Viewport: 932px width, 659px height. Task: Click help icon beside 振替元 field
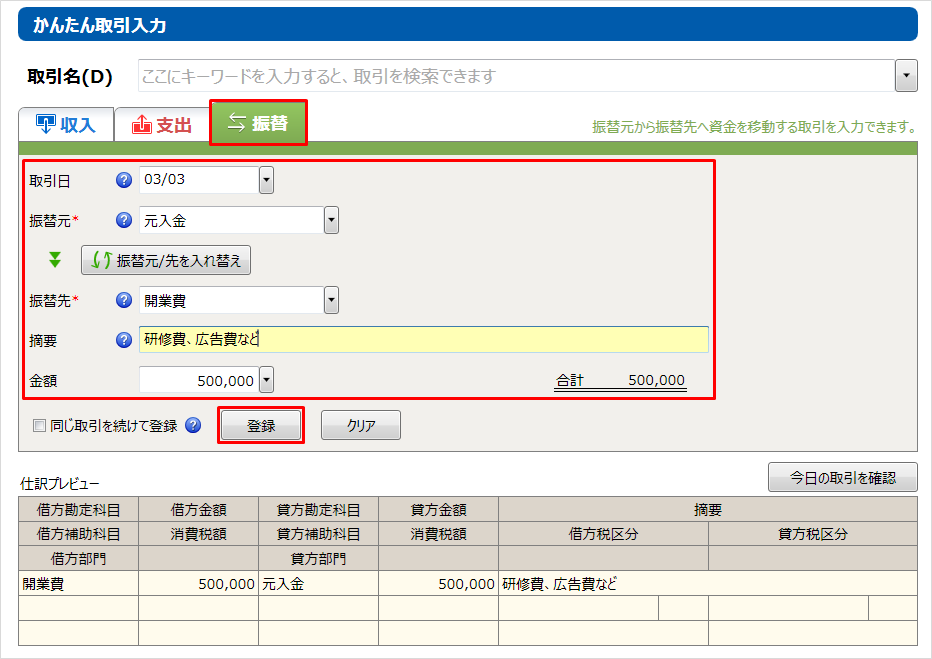124,220
